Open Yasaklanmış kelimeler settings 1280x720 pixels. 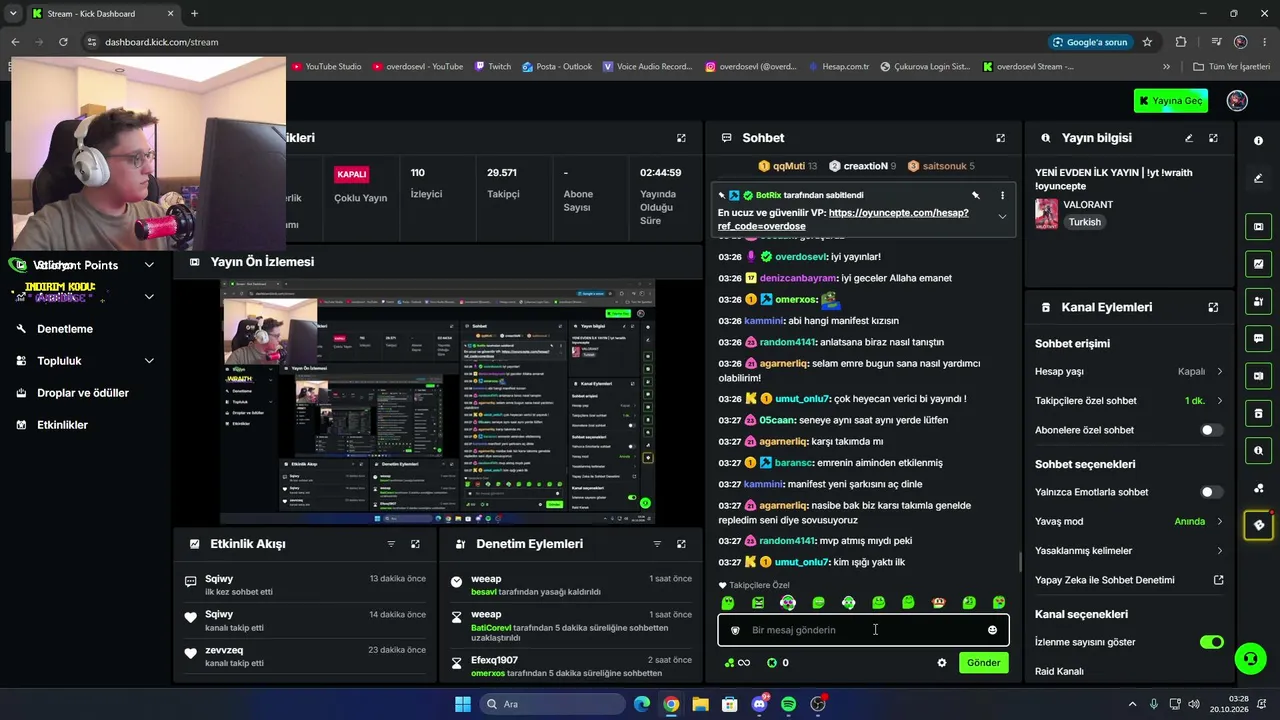pos(1129,551)
